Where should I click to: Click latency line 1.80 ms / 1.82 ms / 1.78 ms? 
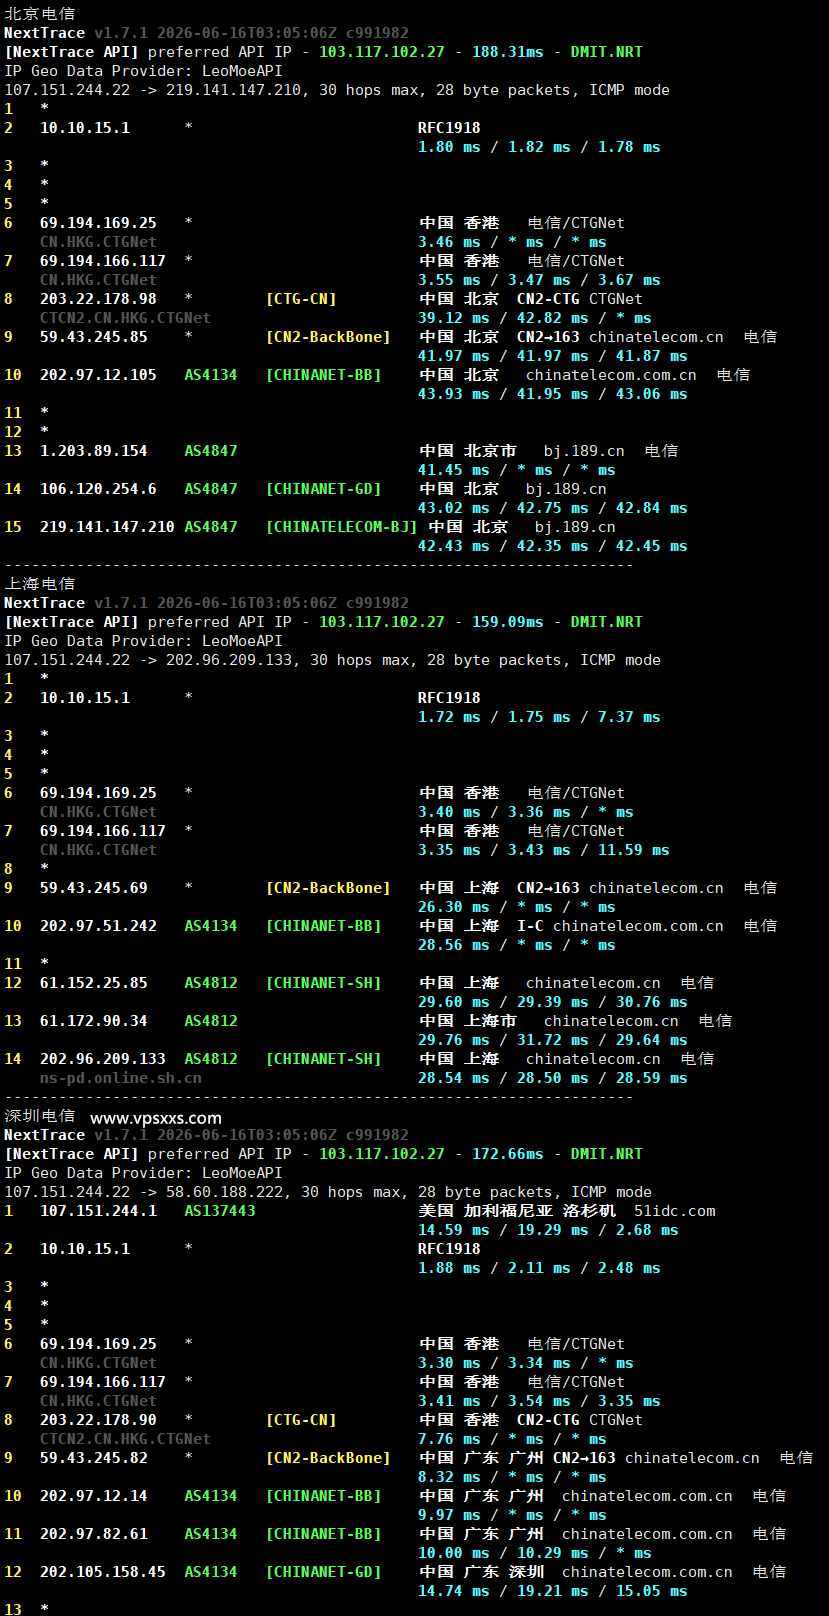click(x=539, y=147)
